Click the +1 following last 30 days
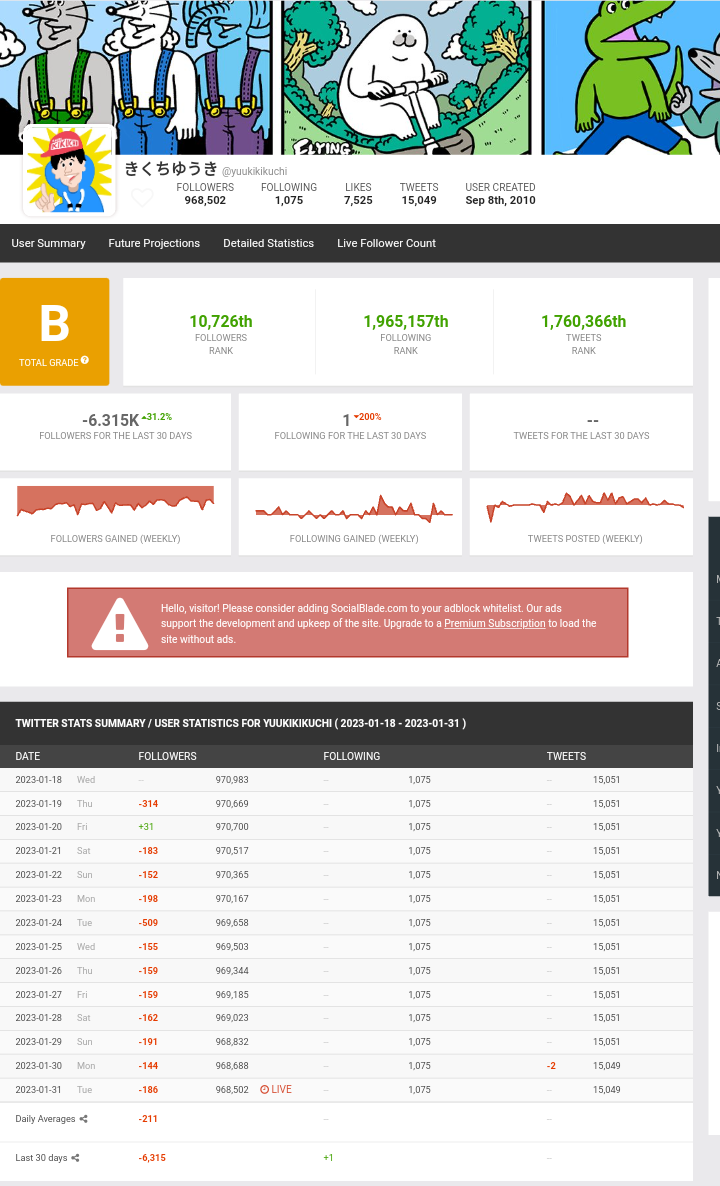Screen dimensions: 720x1186 point(328,1158)
